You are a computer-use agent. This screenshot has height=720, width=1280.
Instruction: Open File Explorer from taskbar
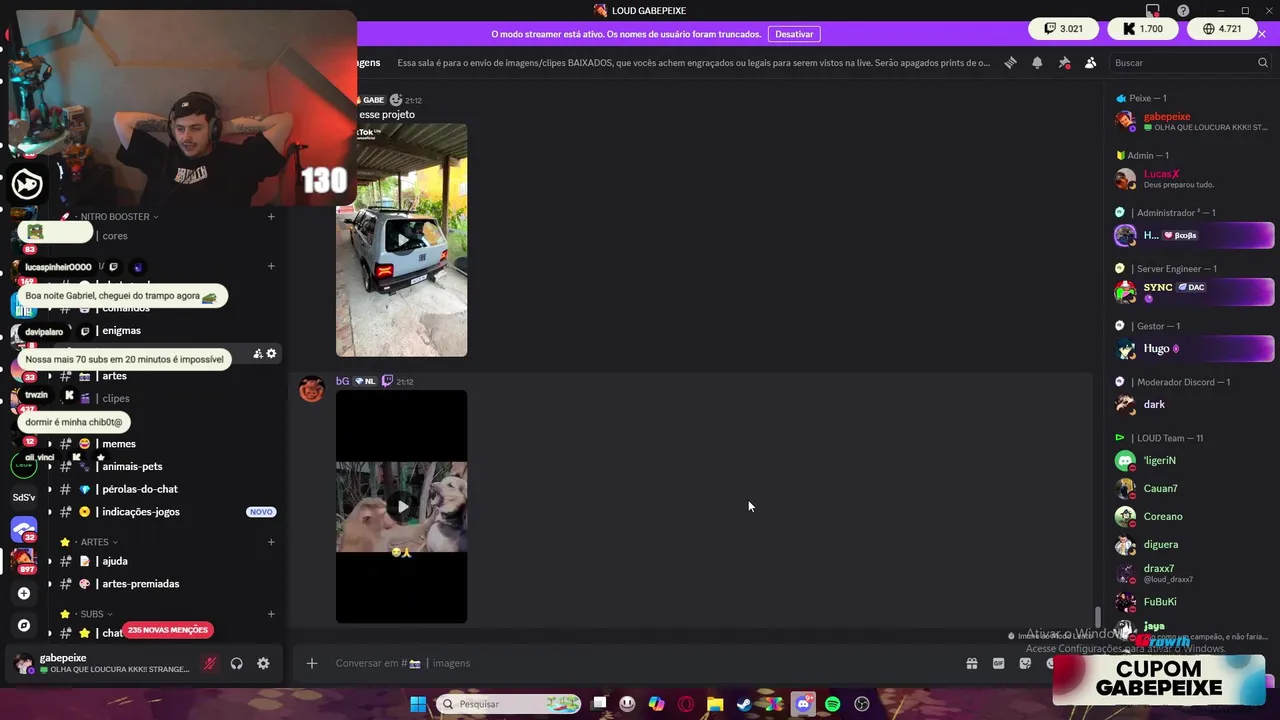[715, 704]
